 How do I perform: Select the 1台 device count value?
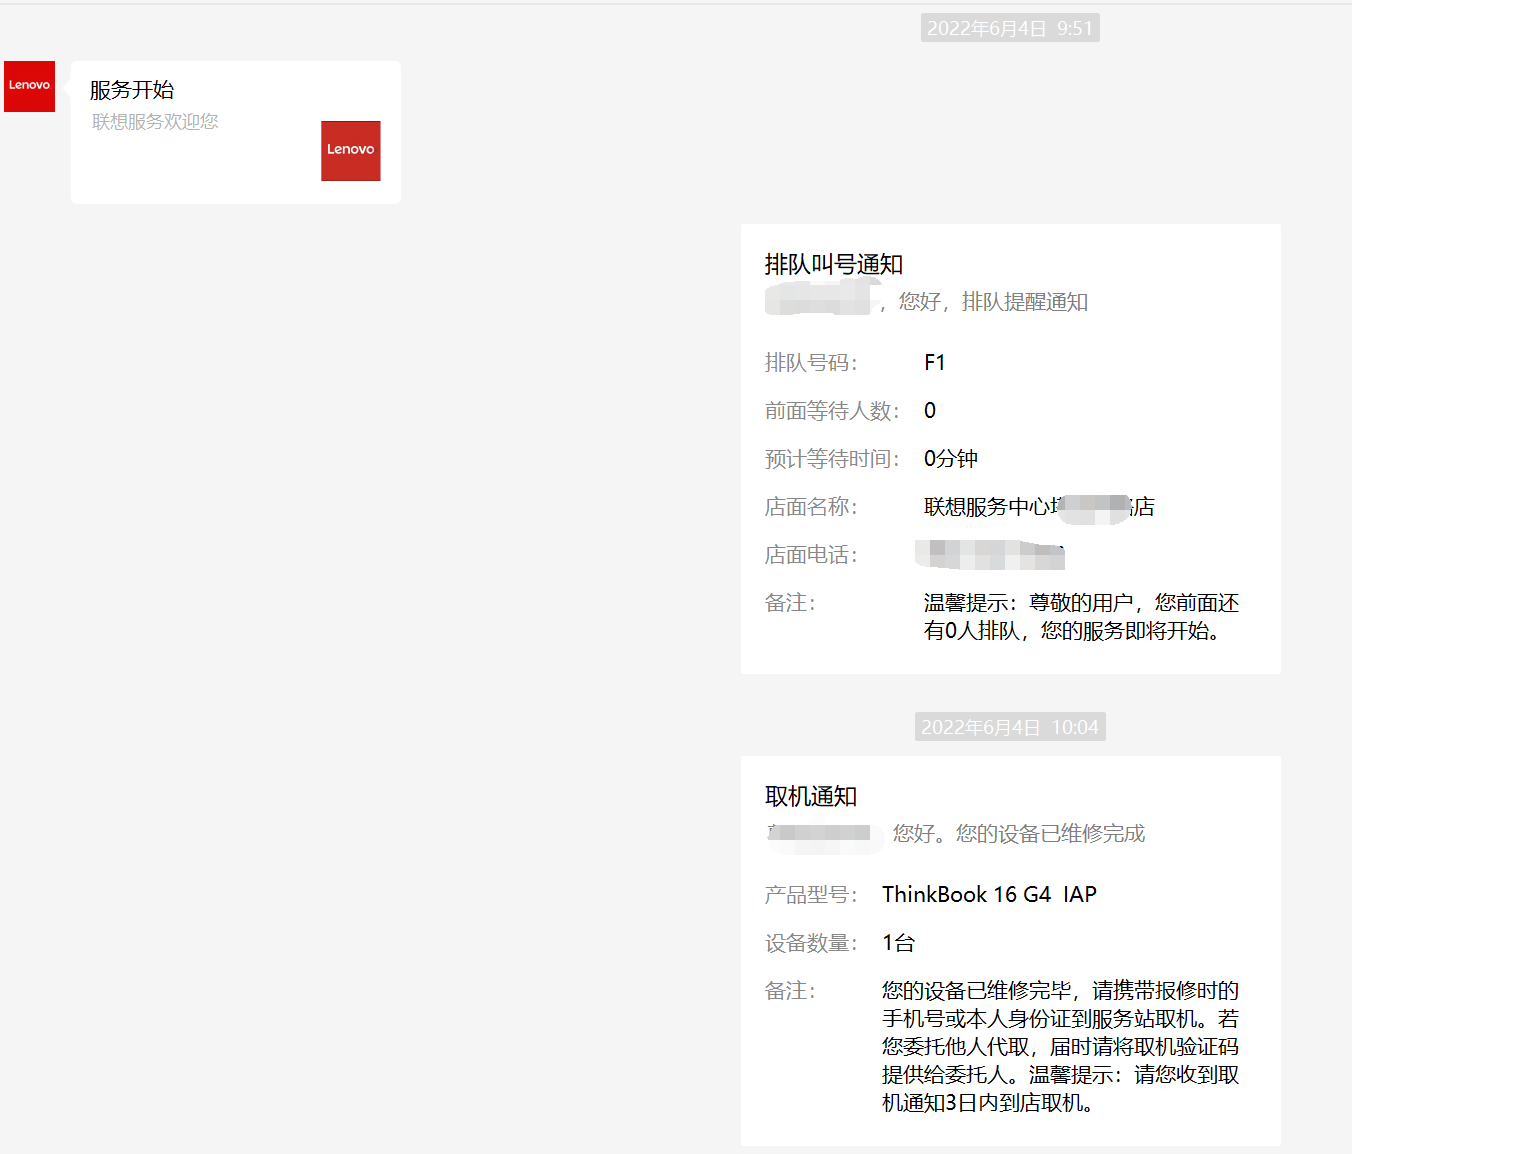pos(898,943)
